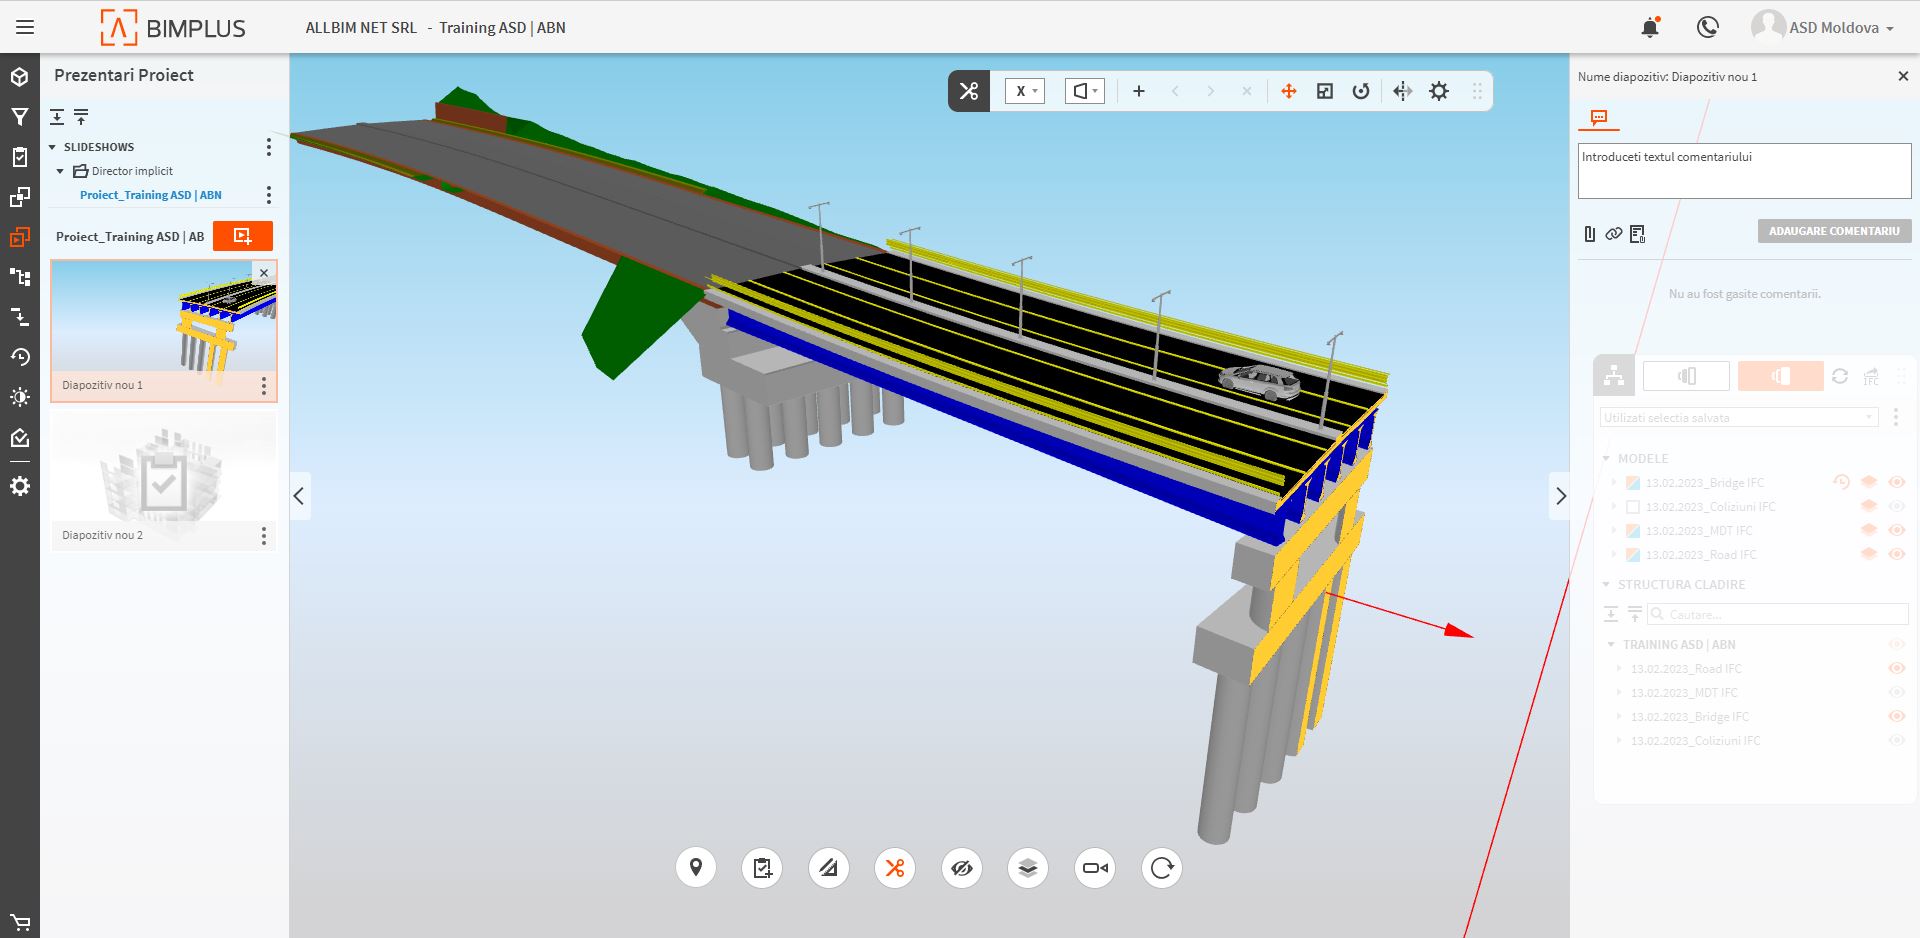Click the ADAUGARE COMENTARIU button

pos(1834,231)
